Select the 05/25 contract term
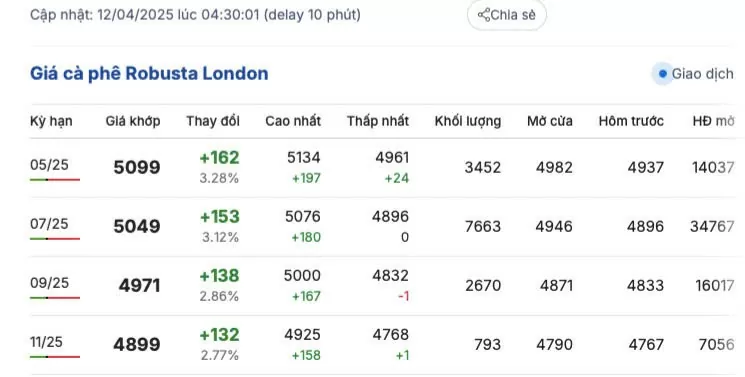 coord(49,165)
